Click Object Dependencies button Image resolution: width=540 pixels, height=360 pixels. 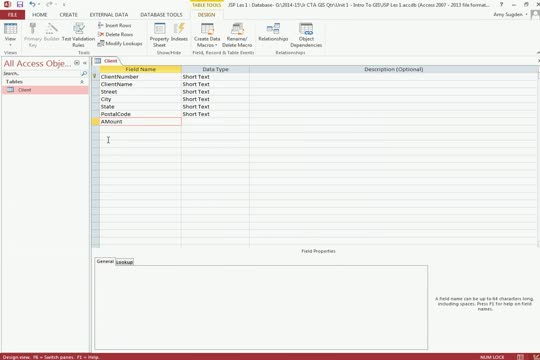coord(306,35)
